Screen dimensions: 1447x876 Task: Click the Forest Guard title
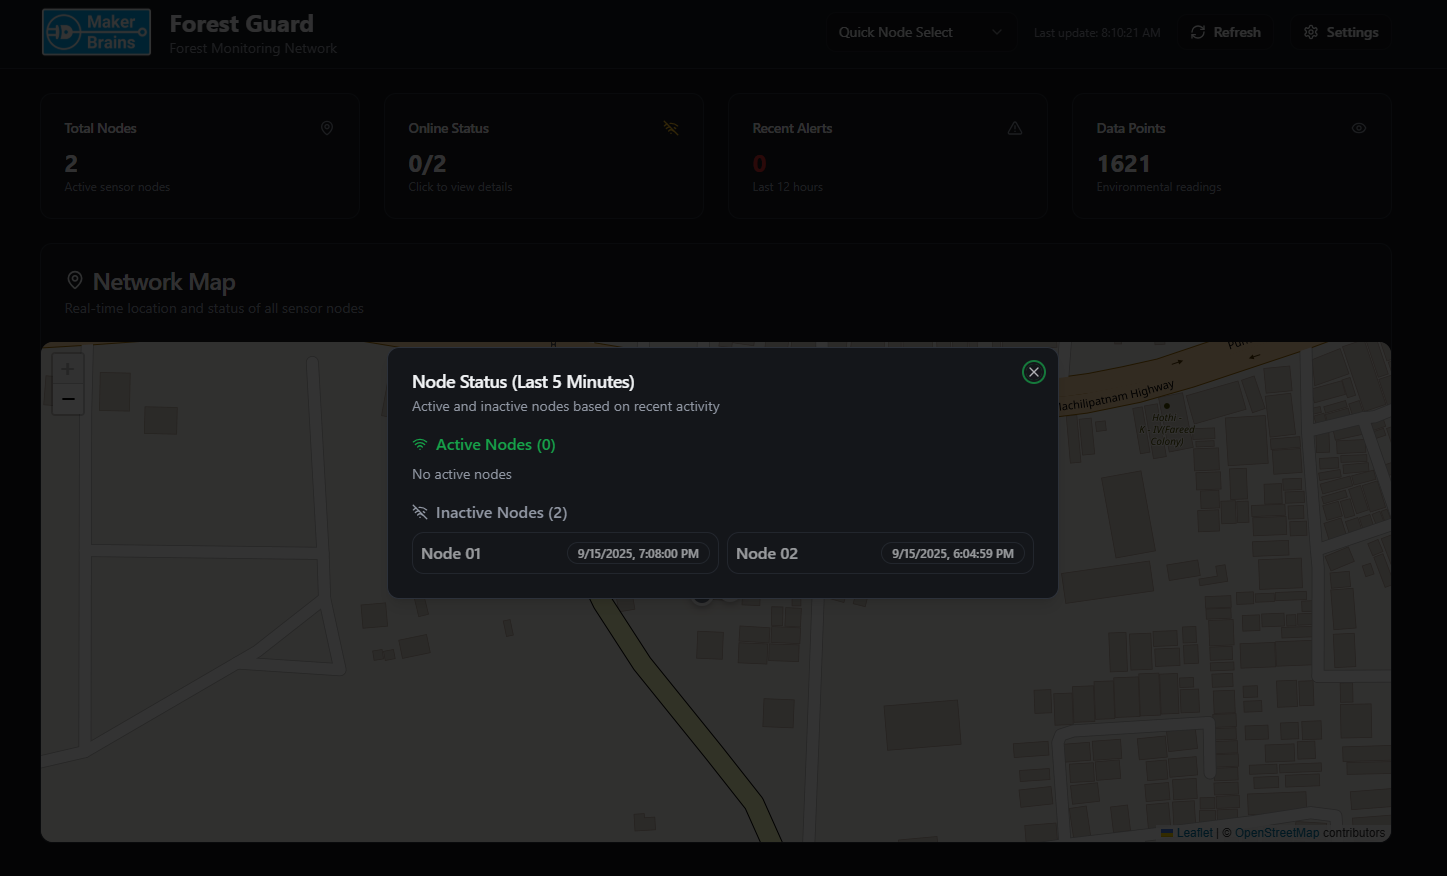click(242, 23)
